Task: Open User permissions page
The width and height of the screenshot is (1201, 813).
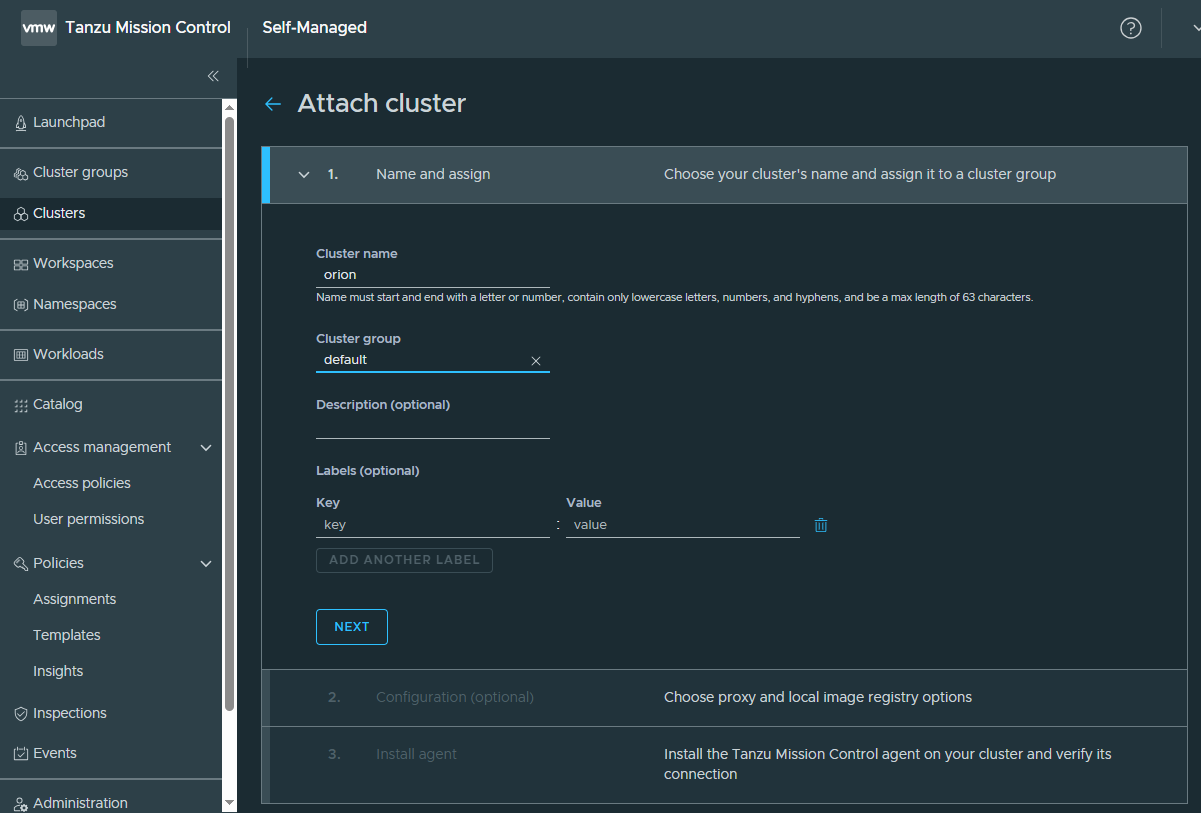Action: point(89,520)
